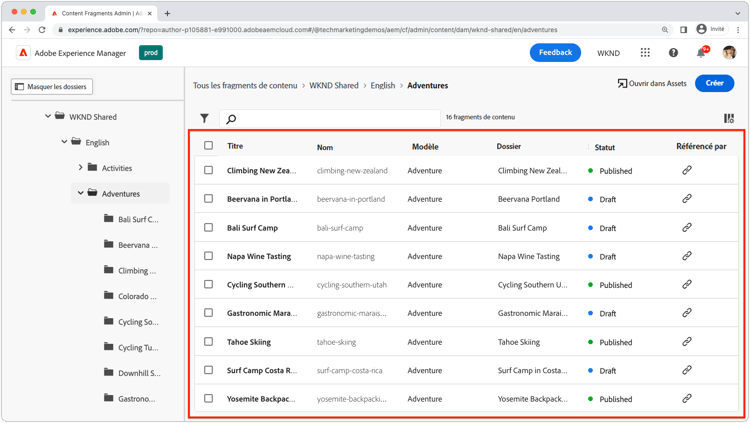The image size is (750, 423).
Task: Sort by the Titre column header
Action: [235, 146]
